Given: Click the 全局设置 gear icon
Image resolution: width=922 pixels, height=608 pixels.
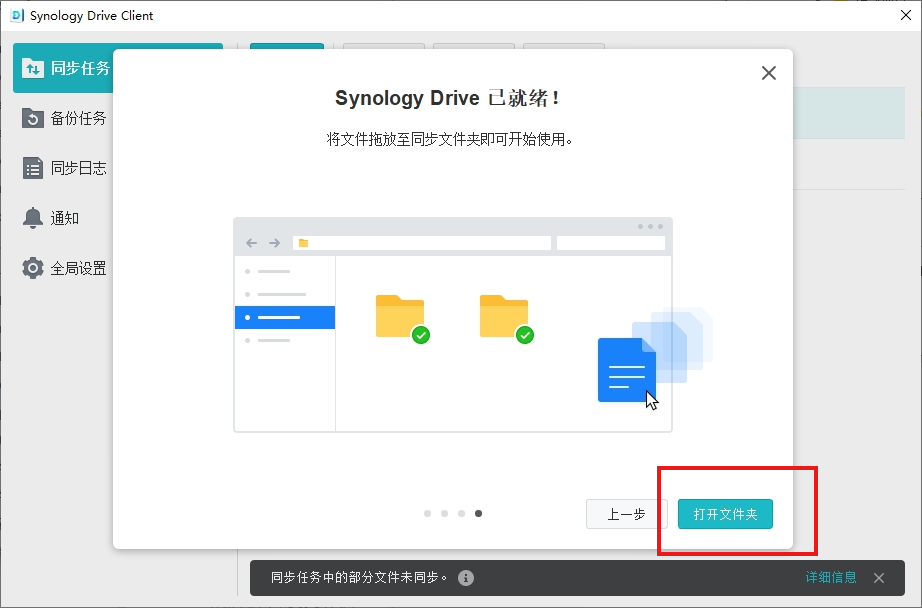Looking at the screenshot, I should tap(33, 268).
